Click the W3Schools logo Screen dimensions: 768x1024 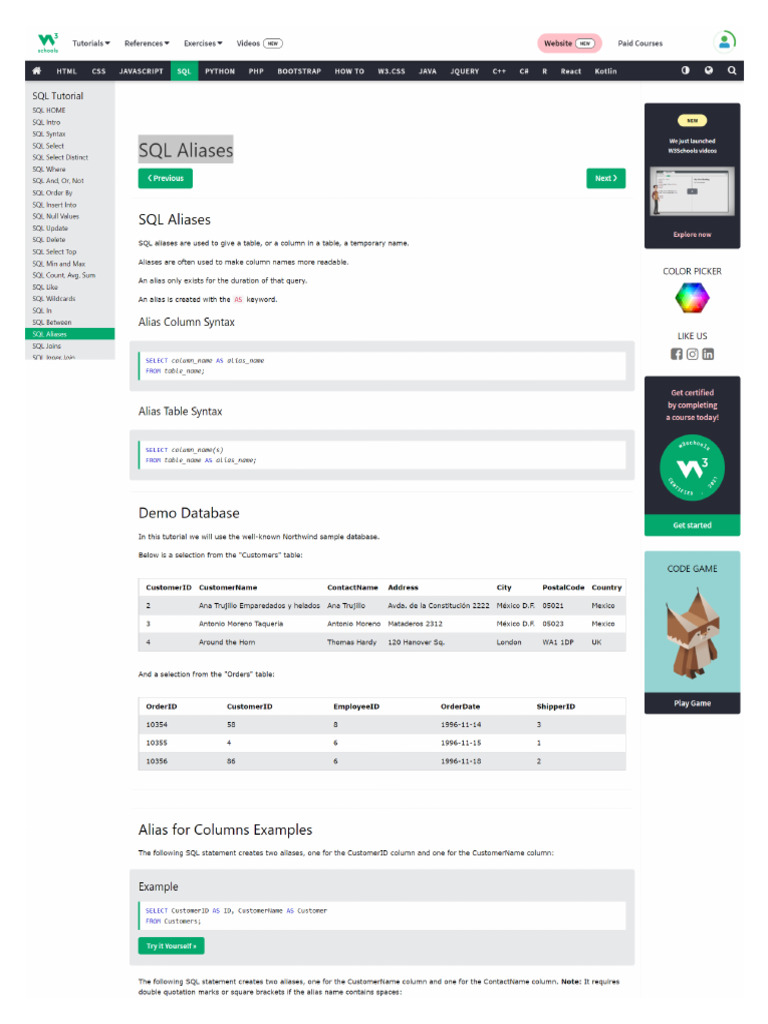click(48, 42)
